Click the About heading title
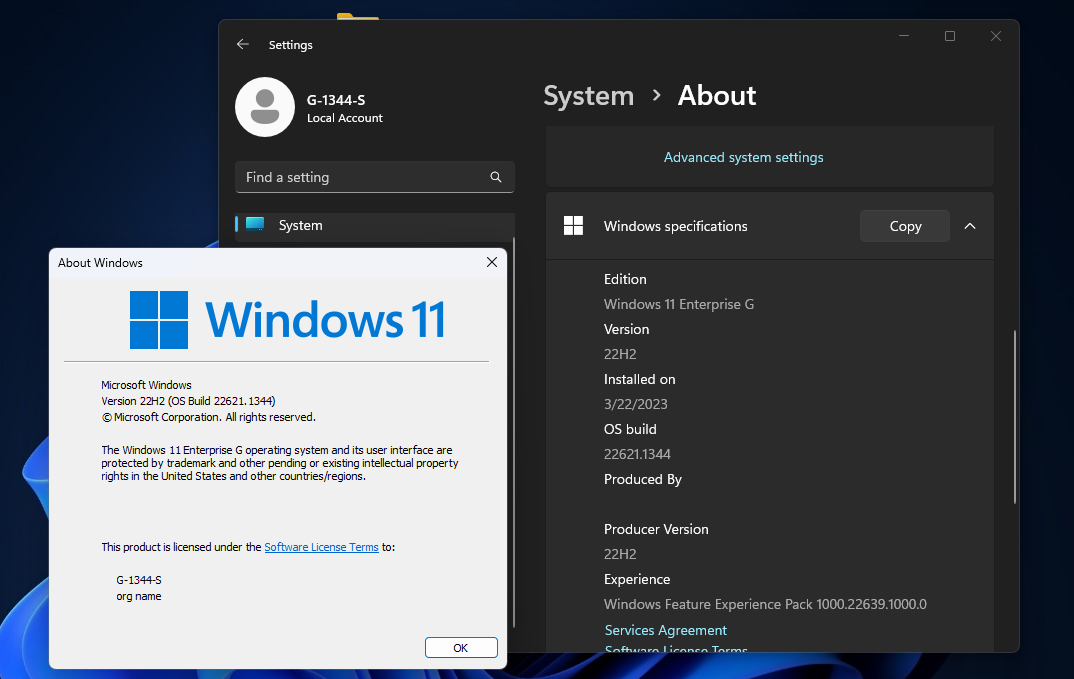1074x679 pixels. (x=716, y=95)
